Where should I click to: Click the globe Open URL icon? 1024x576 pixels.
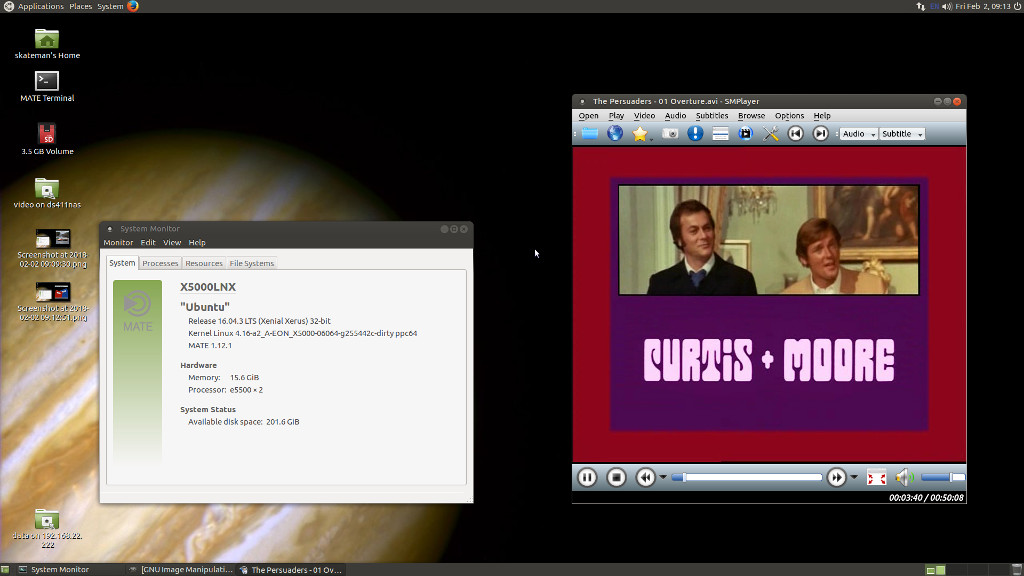(x=615, y=134)
